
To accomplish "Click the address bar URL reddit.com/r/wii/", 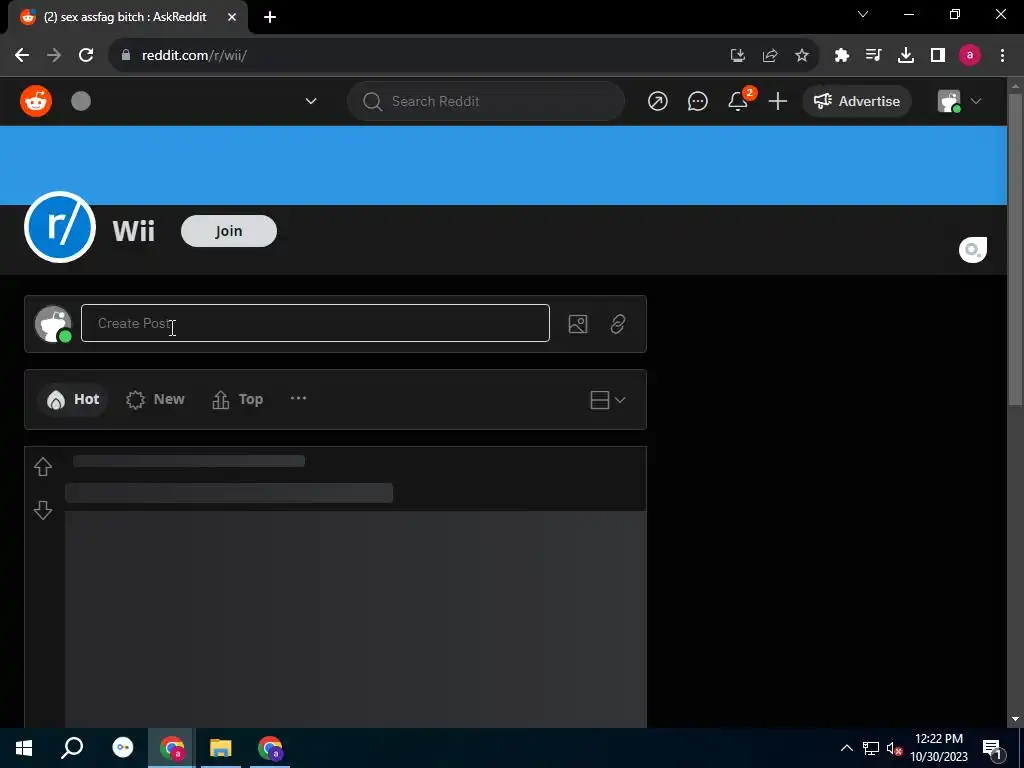I will 194,56.
